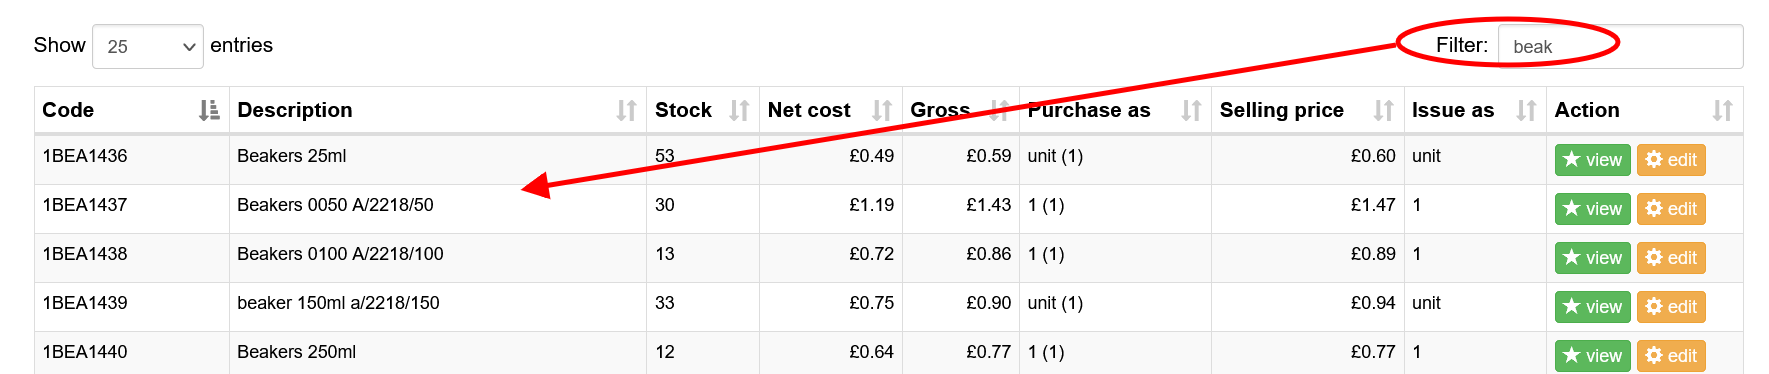Viewport: 1769px width, 374px height.
Task: Open the Show entries dropdown
Action: pos(148,47)
